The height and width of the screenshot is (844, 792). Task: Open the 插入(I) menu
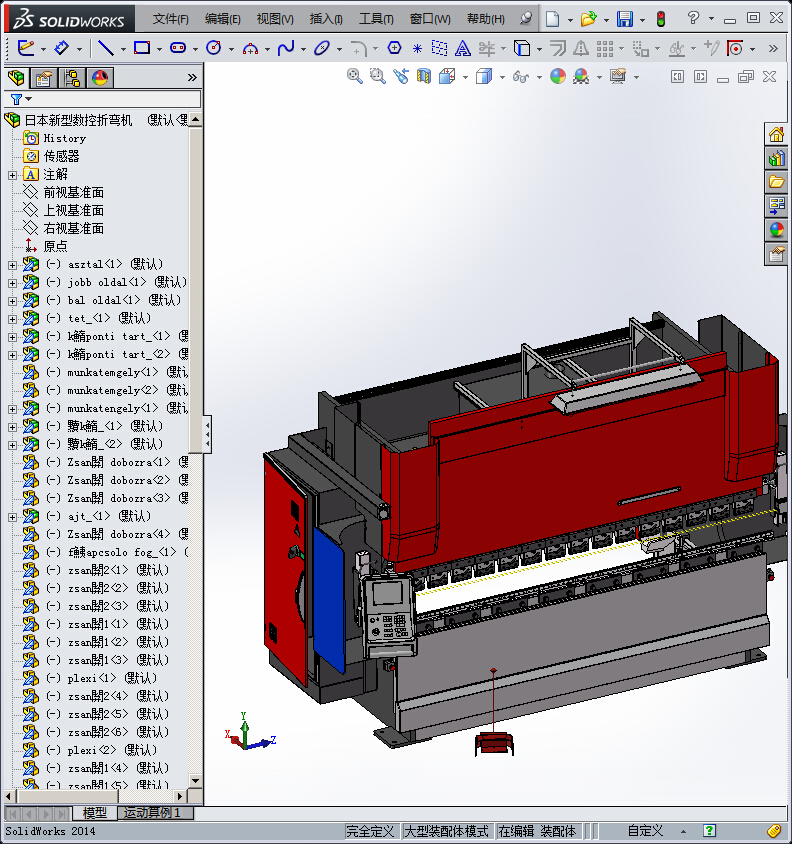coord(326,19)
